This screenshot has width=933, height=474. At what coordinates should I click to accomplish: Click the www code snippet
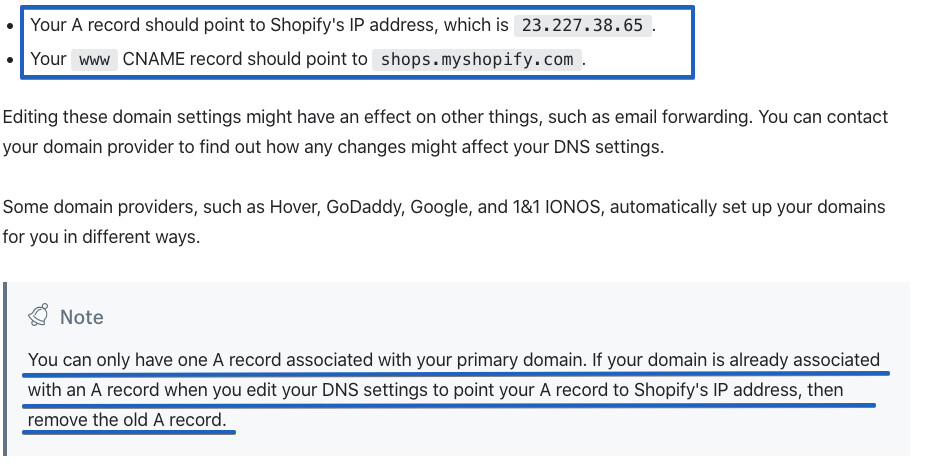point(94,59)
